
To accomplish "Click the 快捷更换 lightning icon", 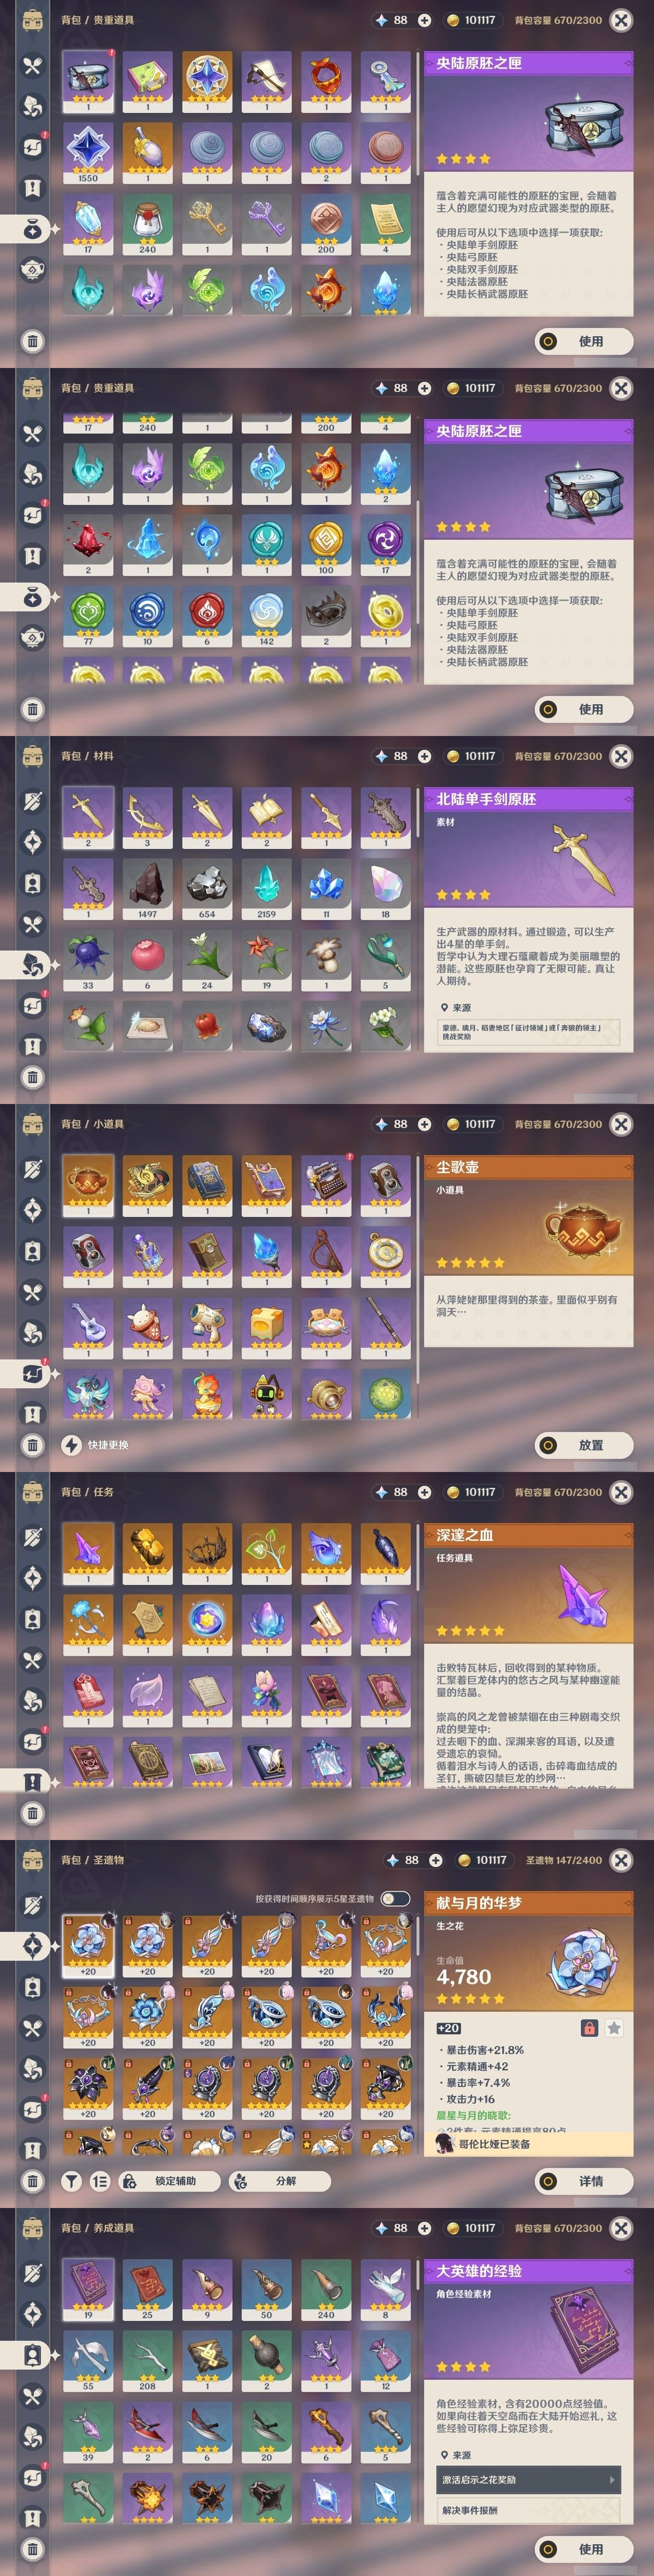I will (x=71, y=1445).
